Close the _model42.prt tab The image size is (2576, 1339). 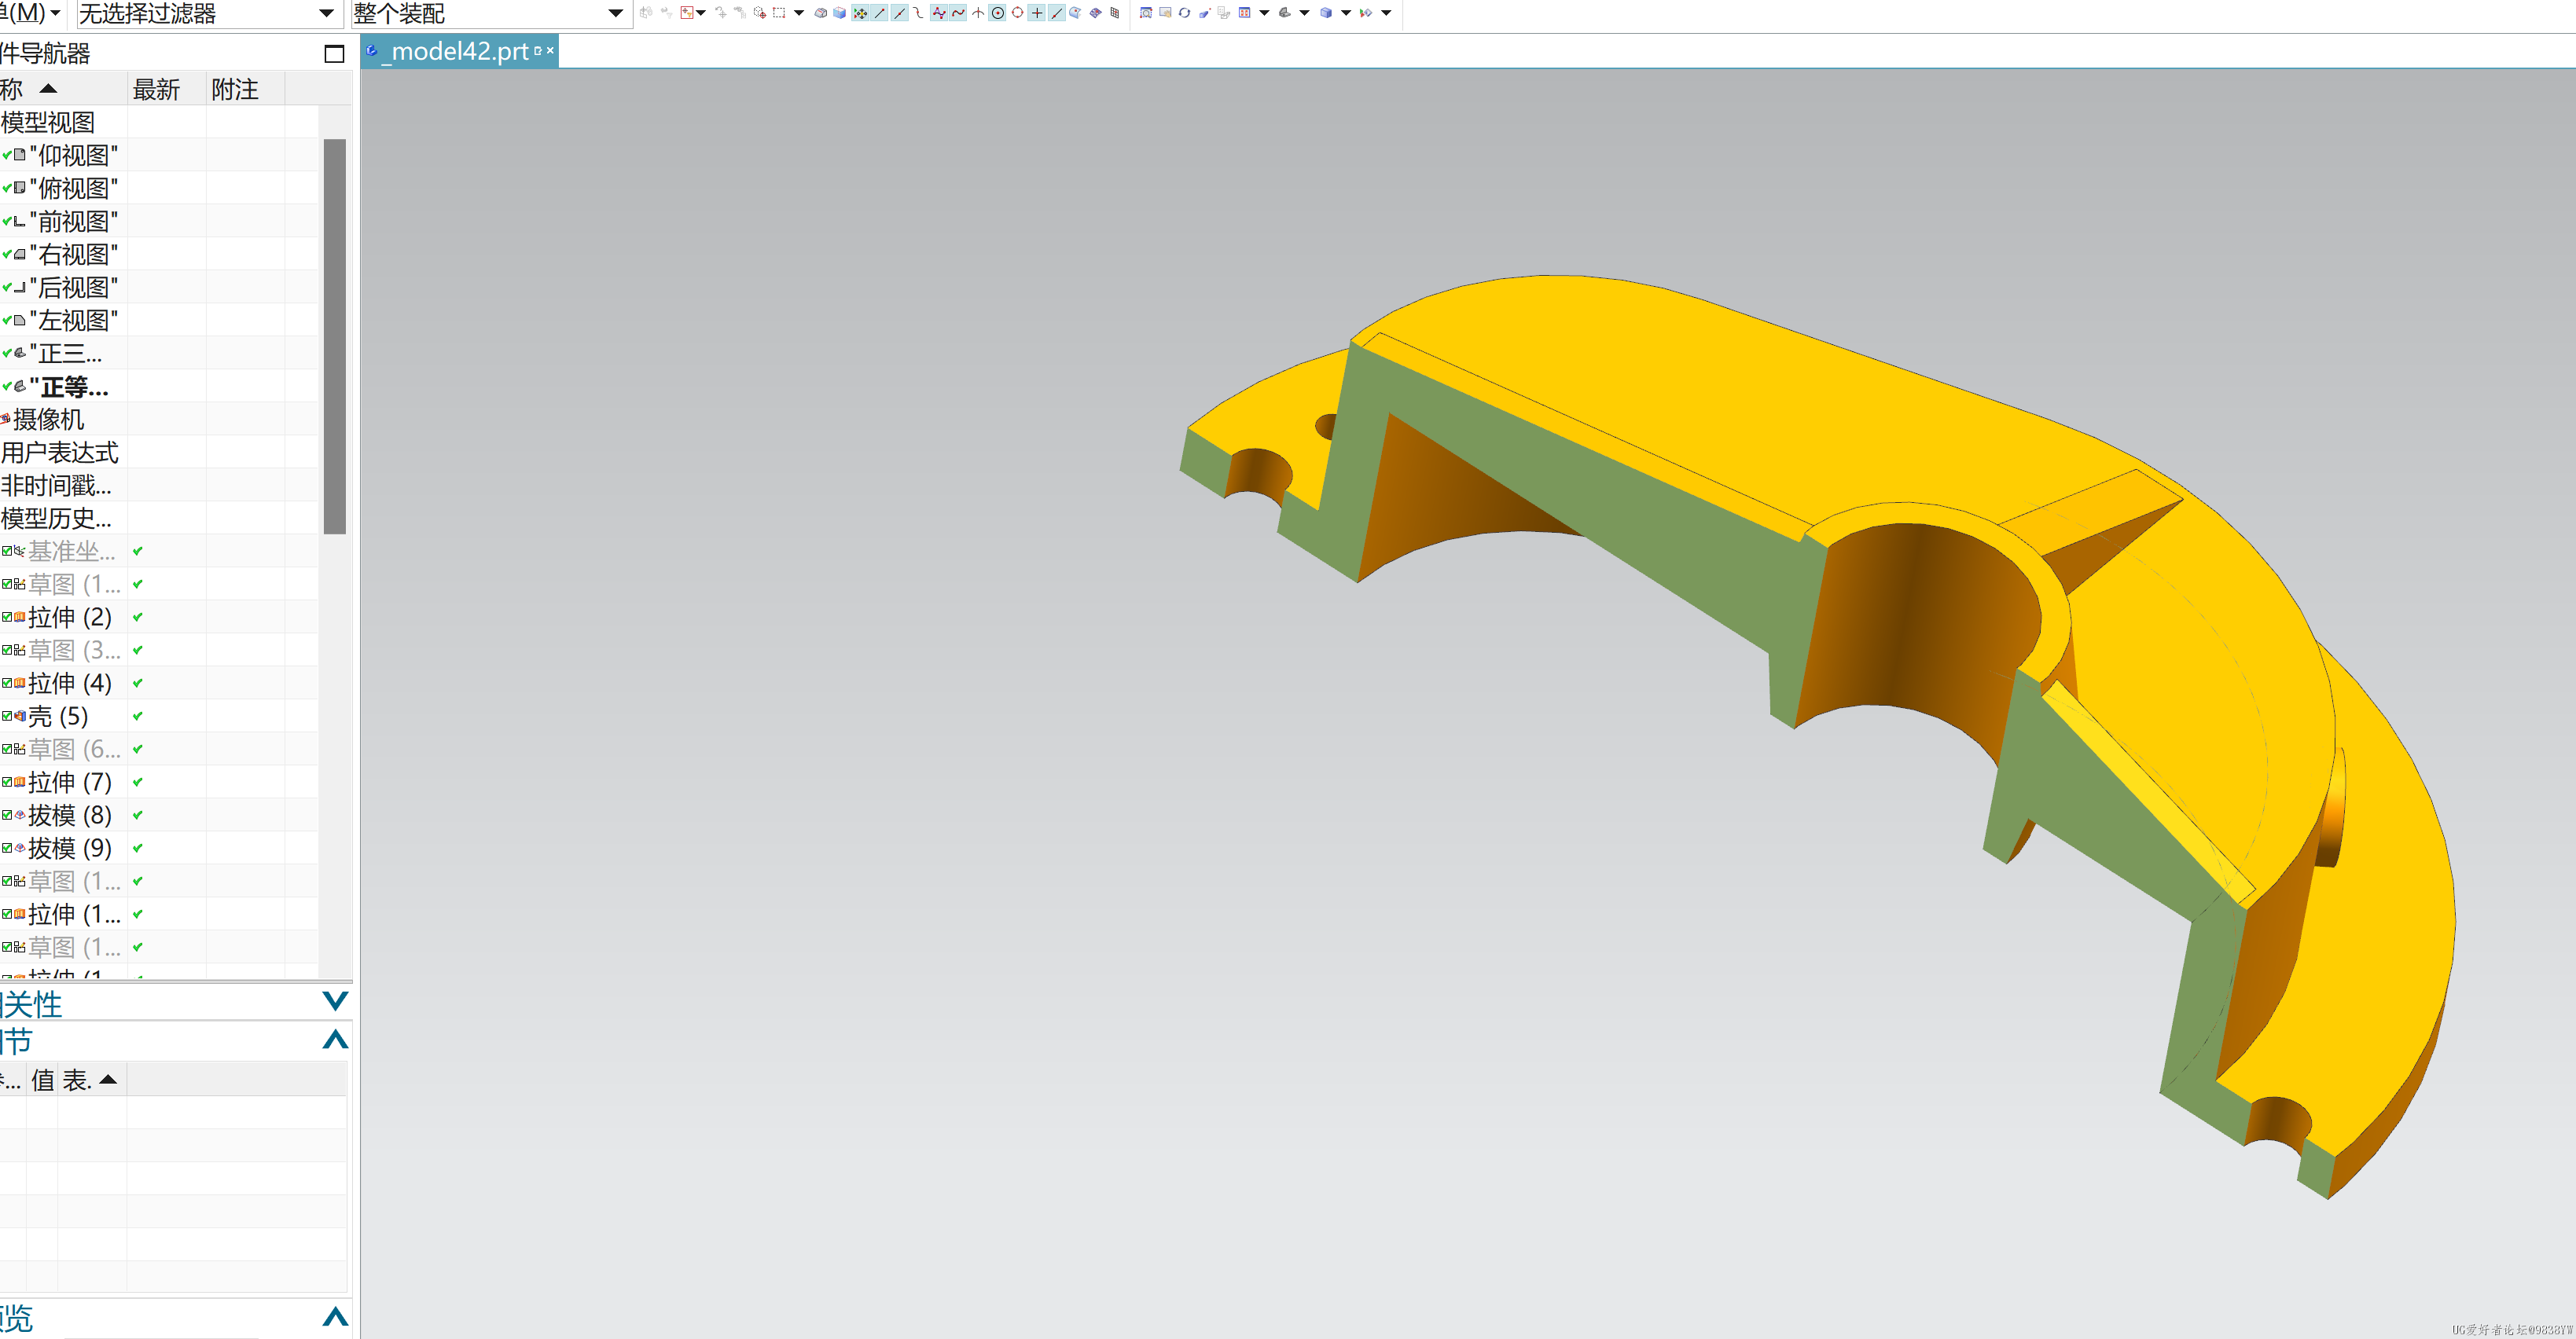coord(550,50)
